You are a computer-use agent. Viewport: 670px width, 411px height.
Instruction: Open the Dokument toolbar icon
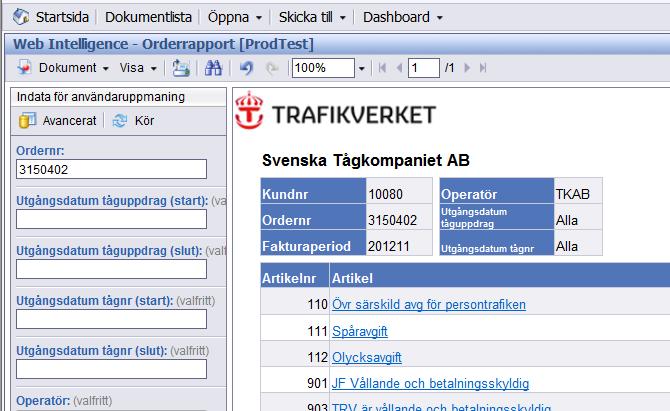tap(24, 68)
